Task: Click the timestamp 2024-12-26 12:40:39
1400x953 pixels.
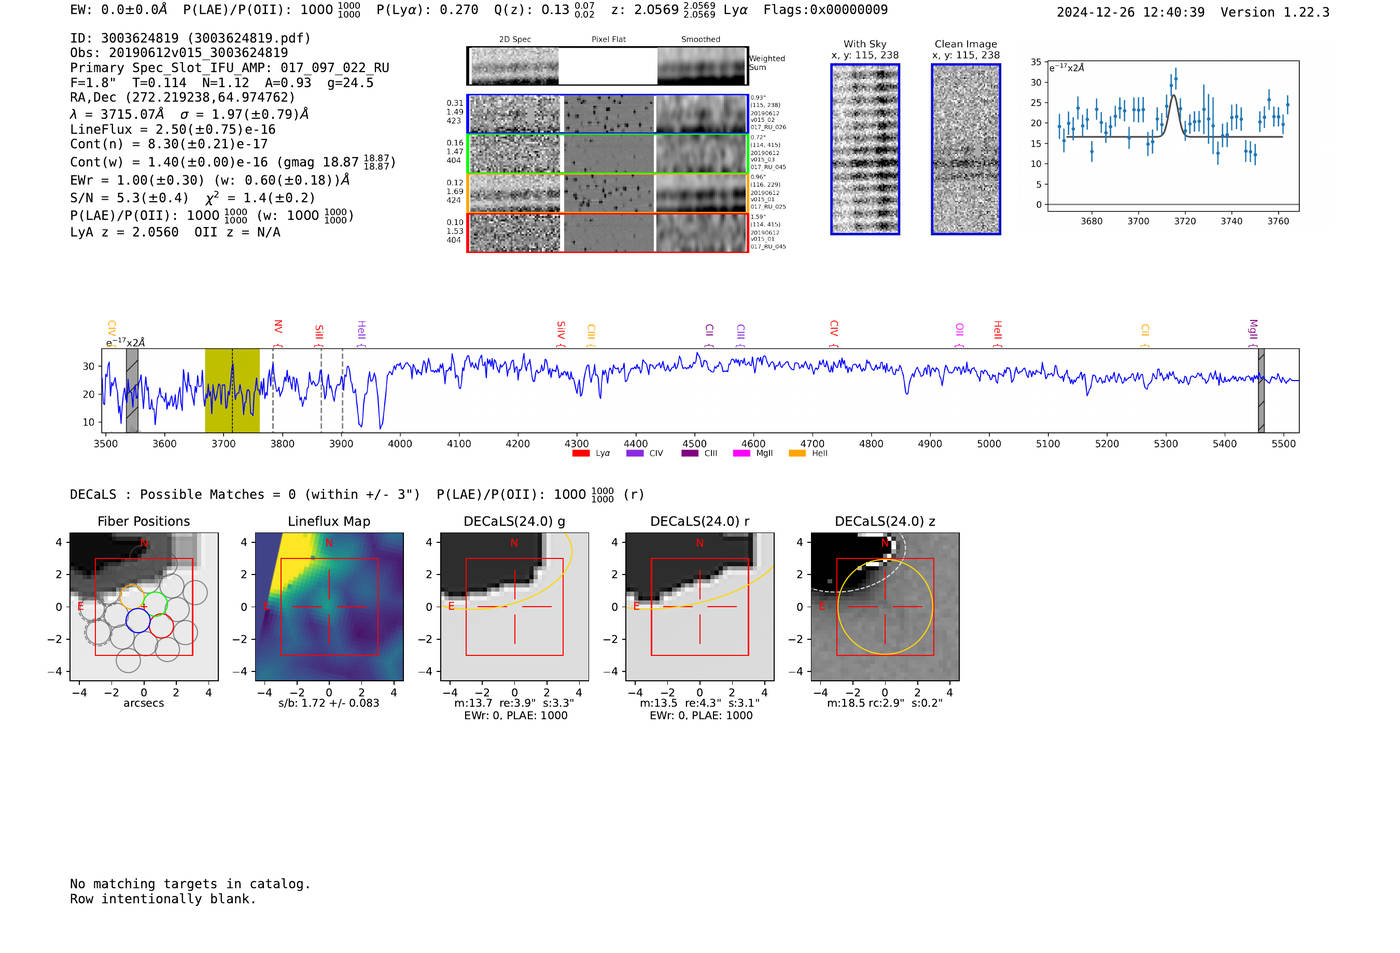Action: coord(1131,12)
